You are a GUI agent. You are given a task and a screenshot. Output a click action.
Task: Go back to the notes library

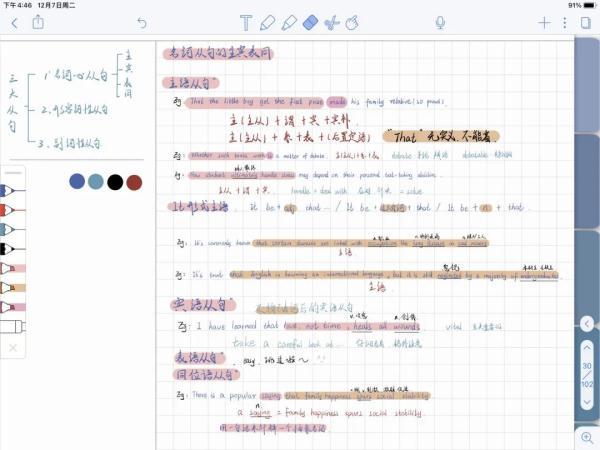tap(15, 23)
